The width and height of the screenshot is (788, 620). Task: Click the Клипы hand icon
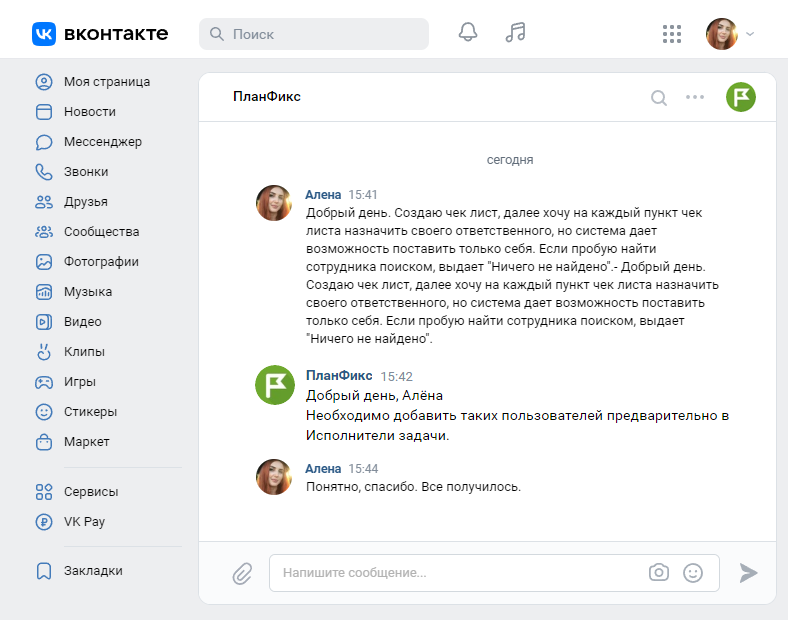[x=44, y=352]
